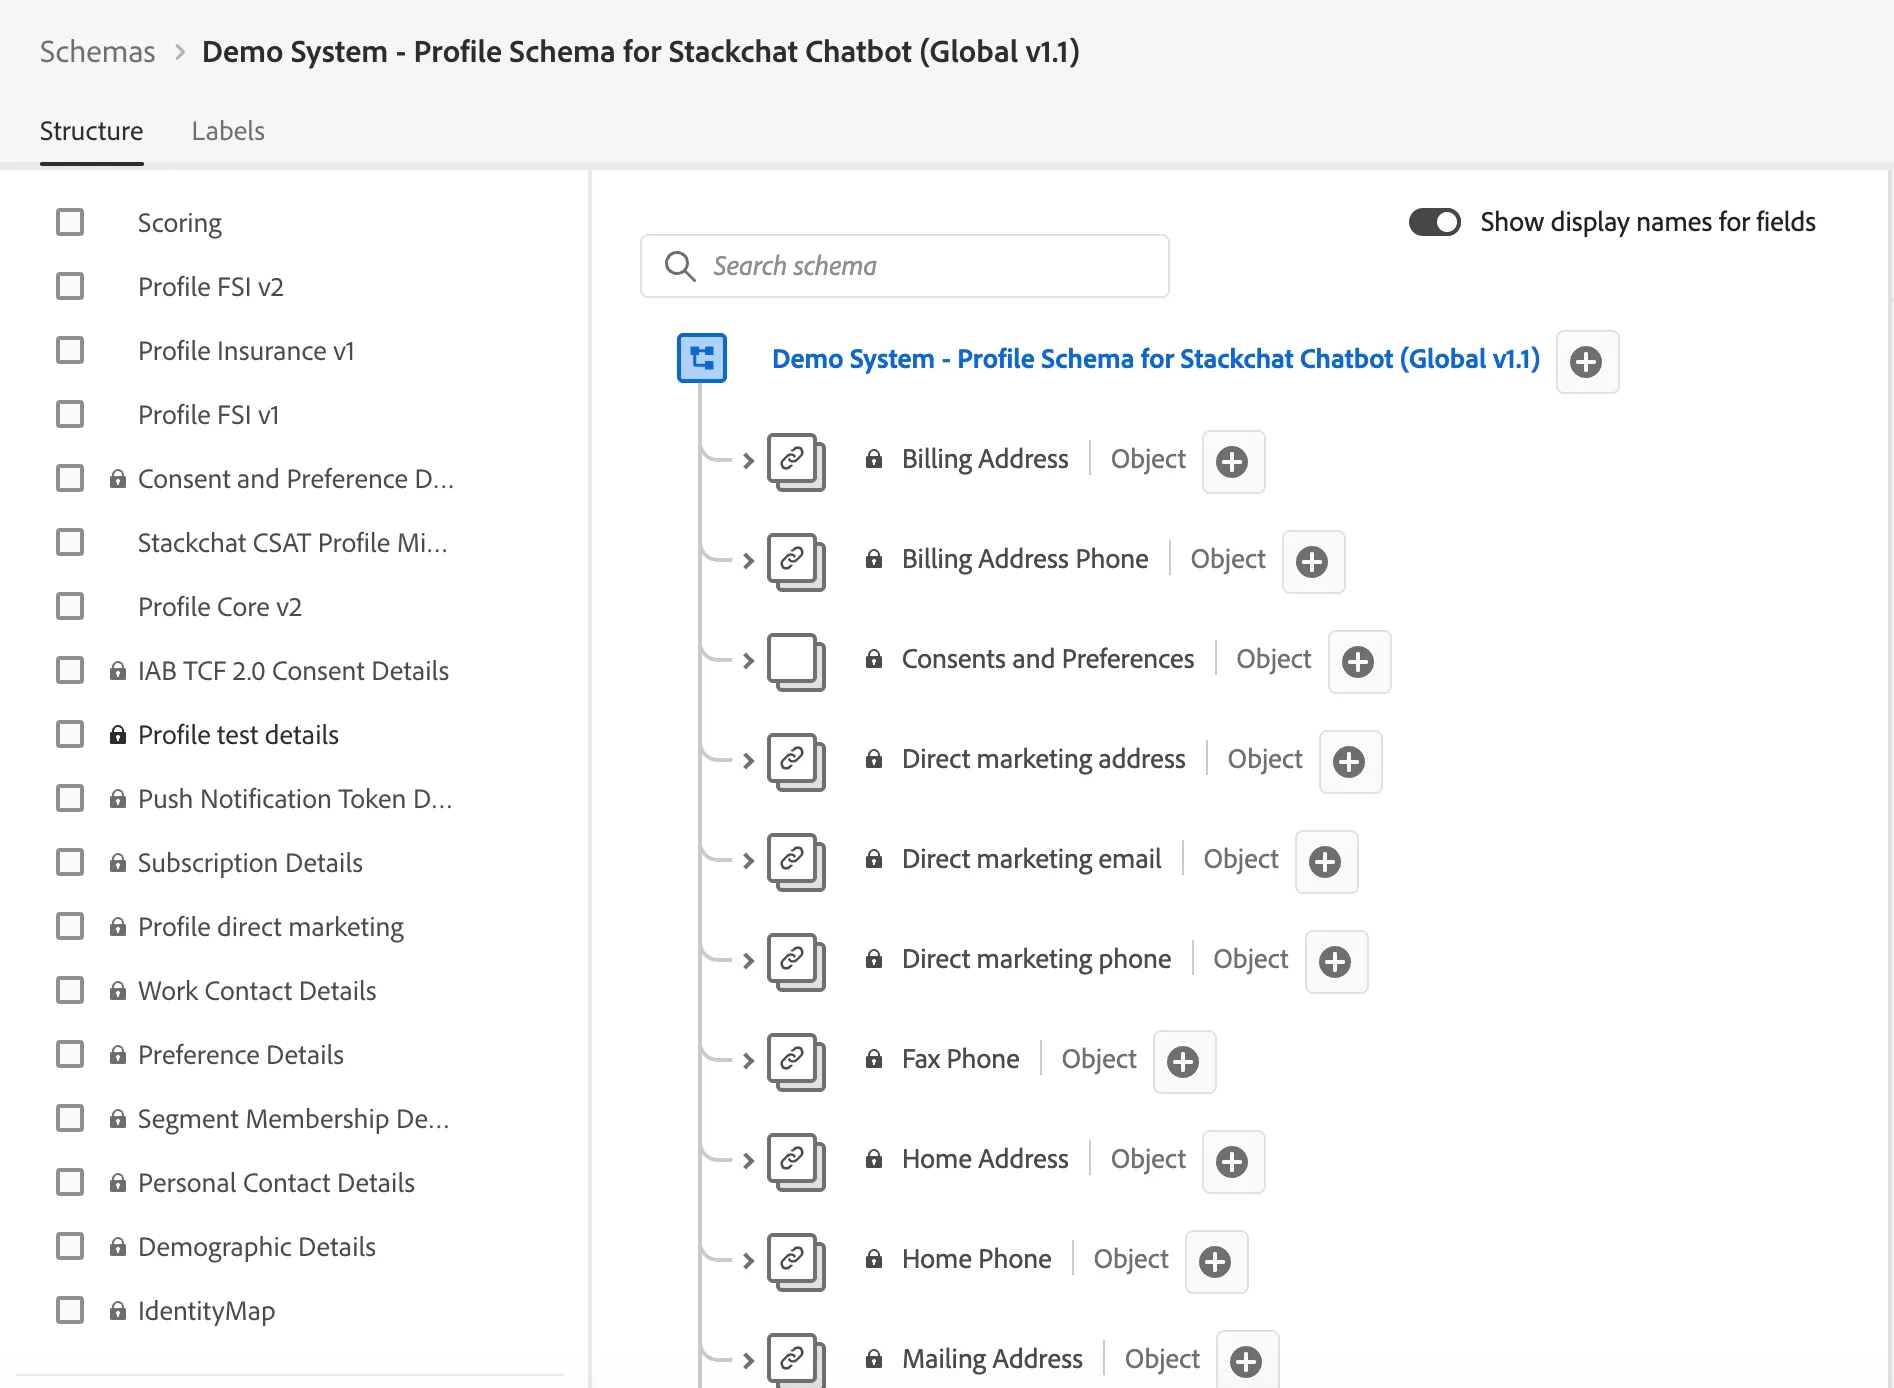Click plus icon next to Fax Phone
Screen dimensions: 1894x1388
[x=1184, y=1062]
